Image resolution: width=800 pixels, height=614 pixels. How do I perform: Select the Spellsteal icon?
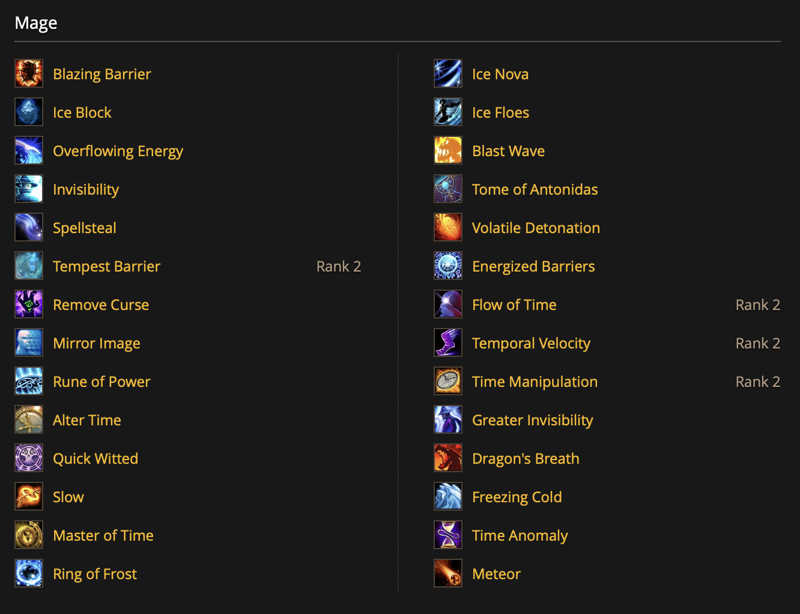[29, 227]
